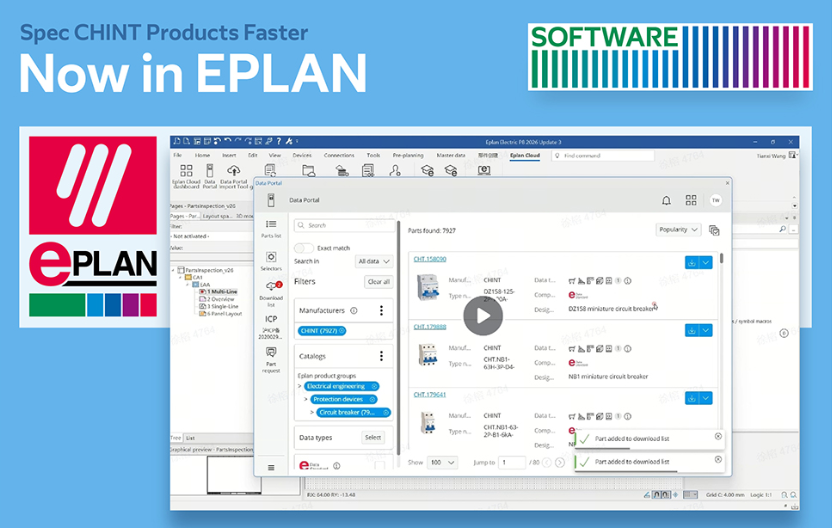832x528 pixels.
Task: Open Manufacturers three-dot menu
Action: [x=382, y=310]
